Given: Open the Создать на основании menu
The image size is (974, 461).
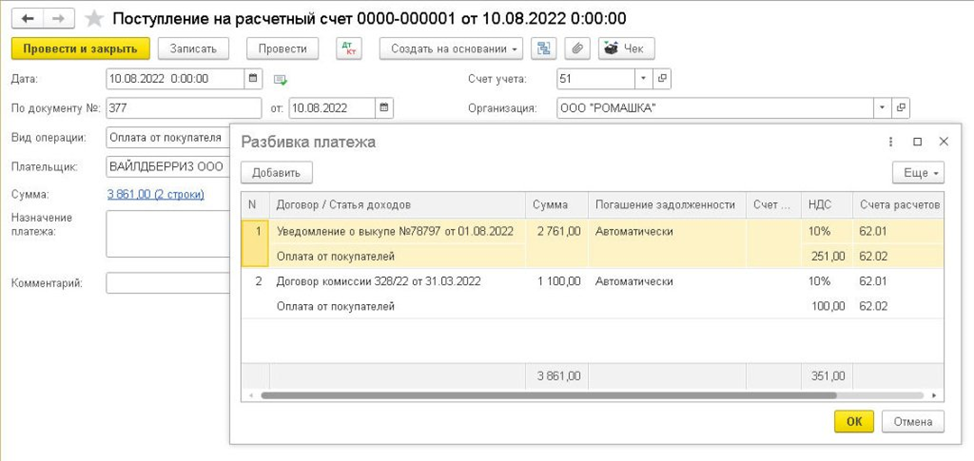Looking at the screenshot, I should (x=455, y=48).
